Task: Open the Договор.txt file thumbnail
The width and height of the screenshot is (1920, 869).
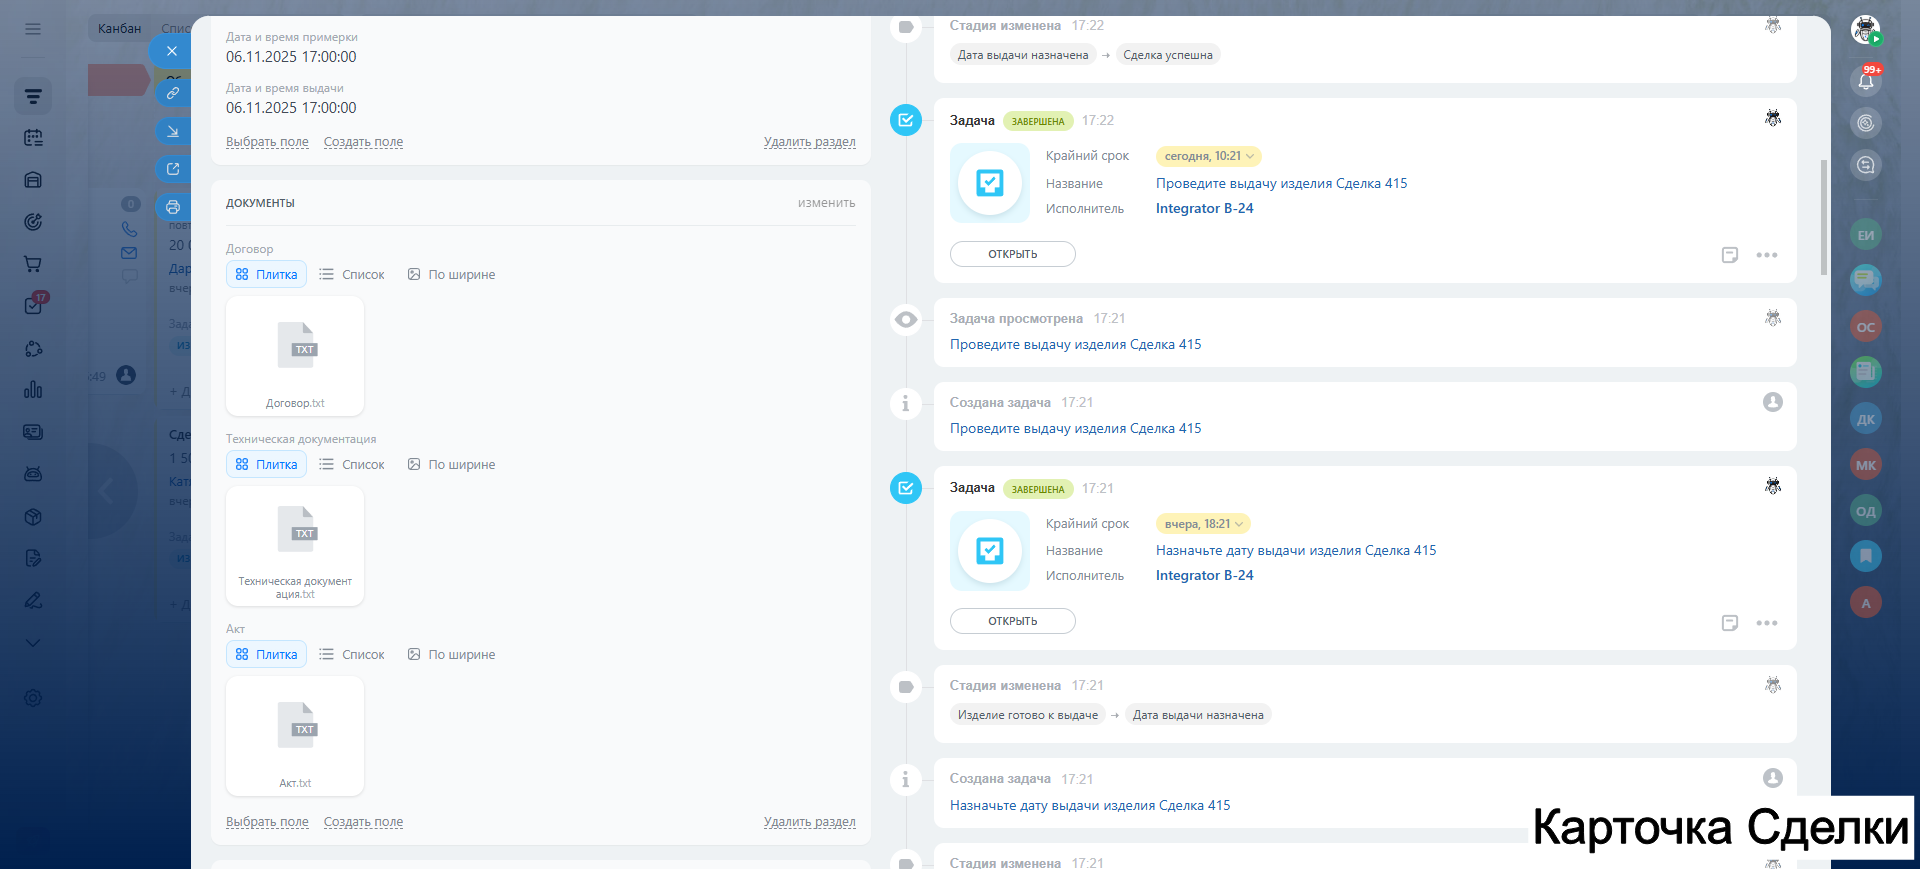Action: pyautogui.click(x=295, y=355)
